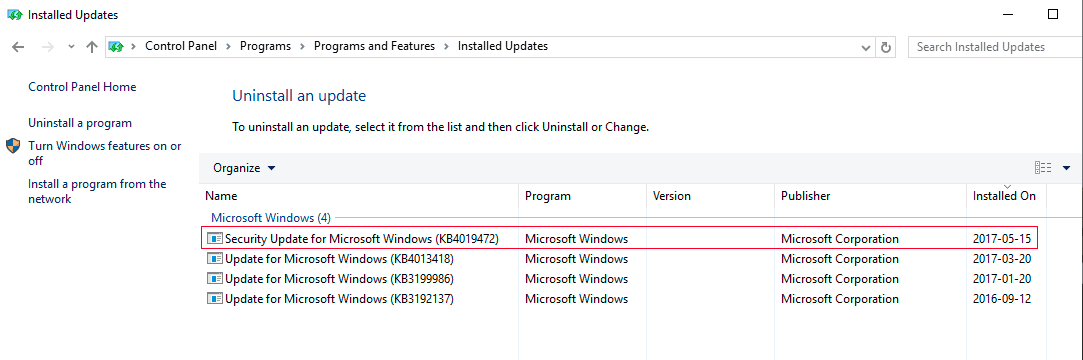The height and width of the screenshot is (360, 1083).
Task: Click Microsoft Corporation in KB4013418 row
Action: 840,259
